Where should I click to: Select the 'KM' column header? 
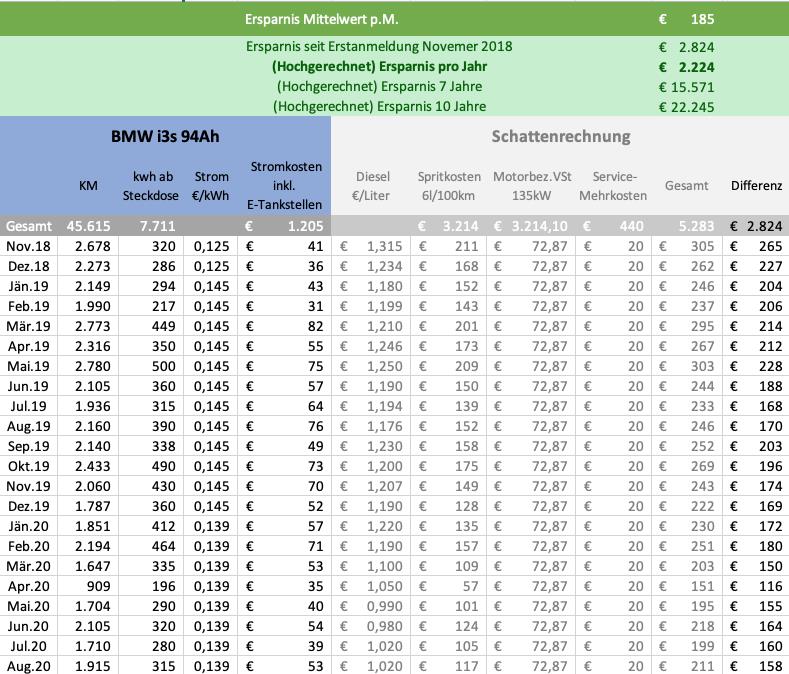click(x=88, y=186)
